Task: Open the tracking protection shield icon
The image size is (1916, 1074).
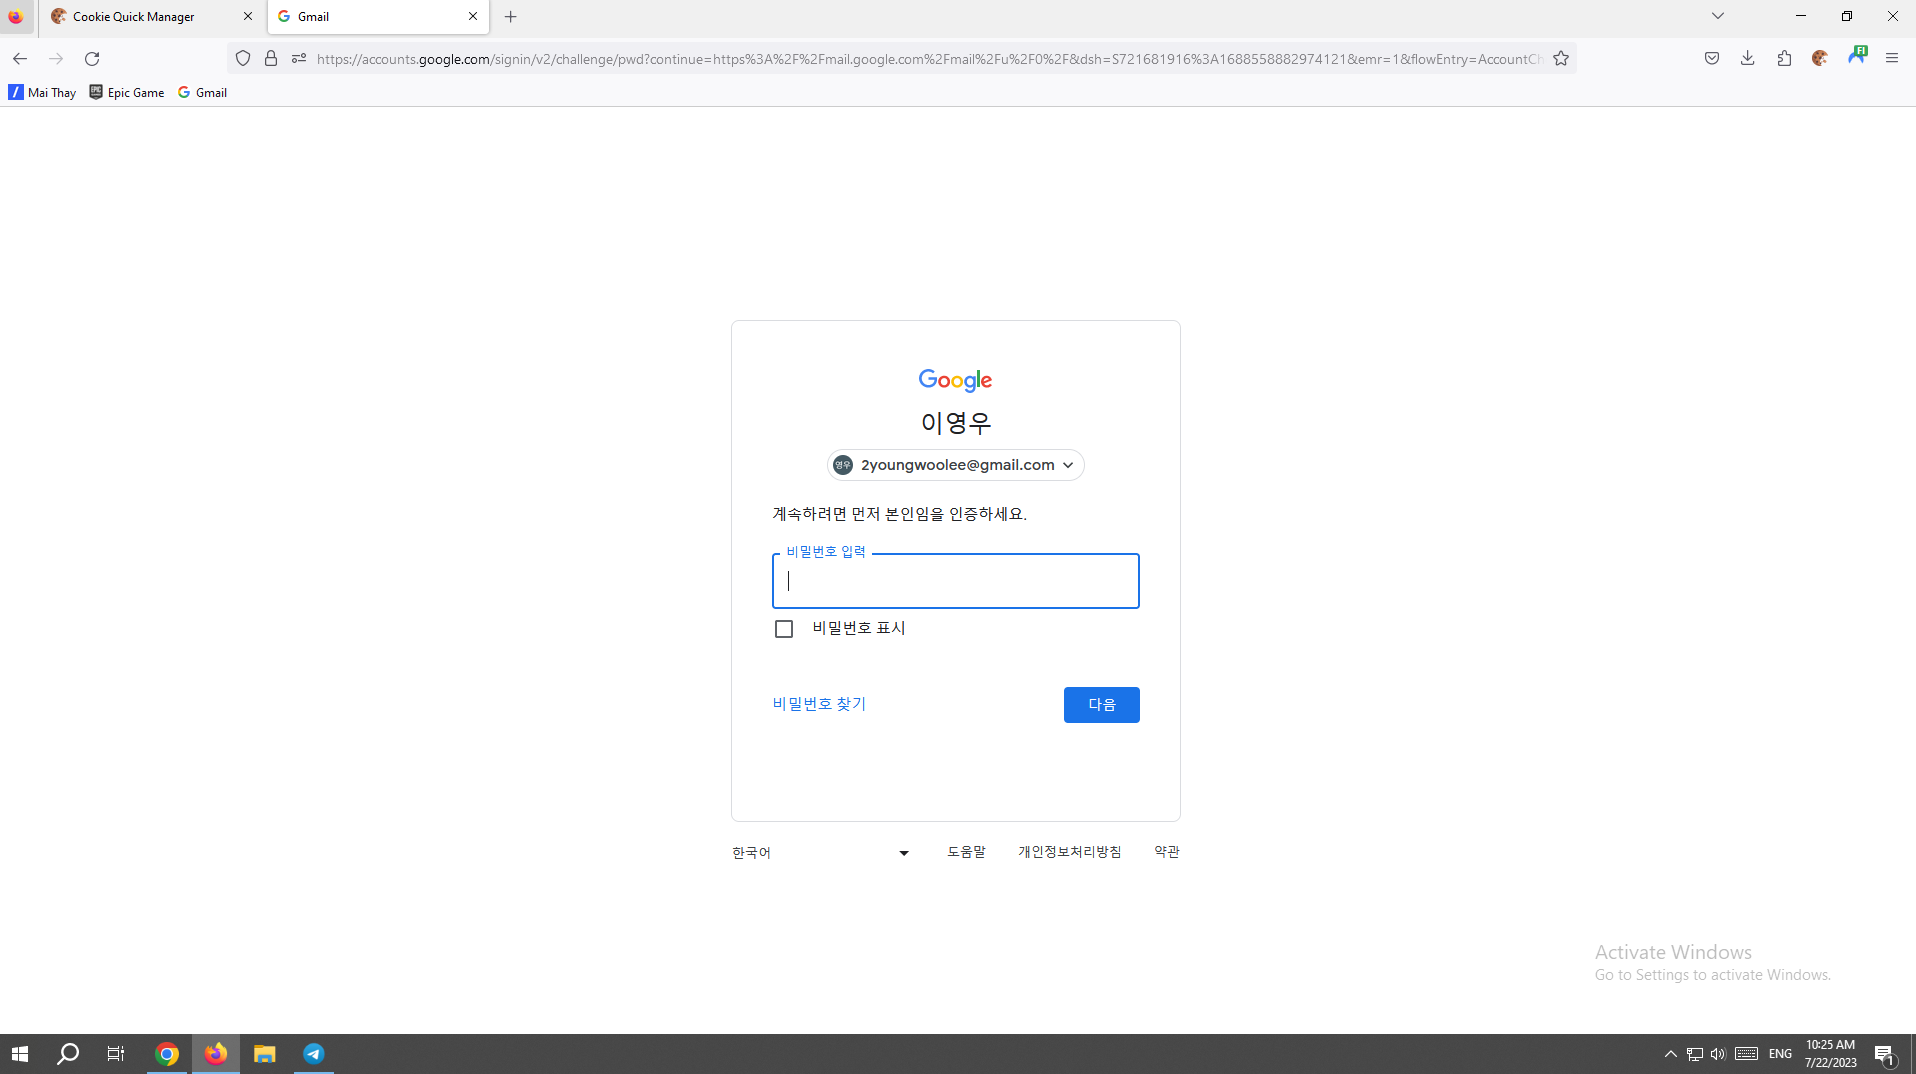Action: click(243, 58)
